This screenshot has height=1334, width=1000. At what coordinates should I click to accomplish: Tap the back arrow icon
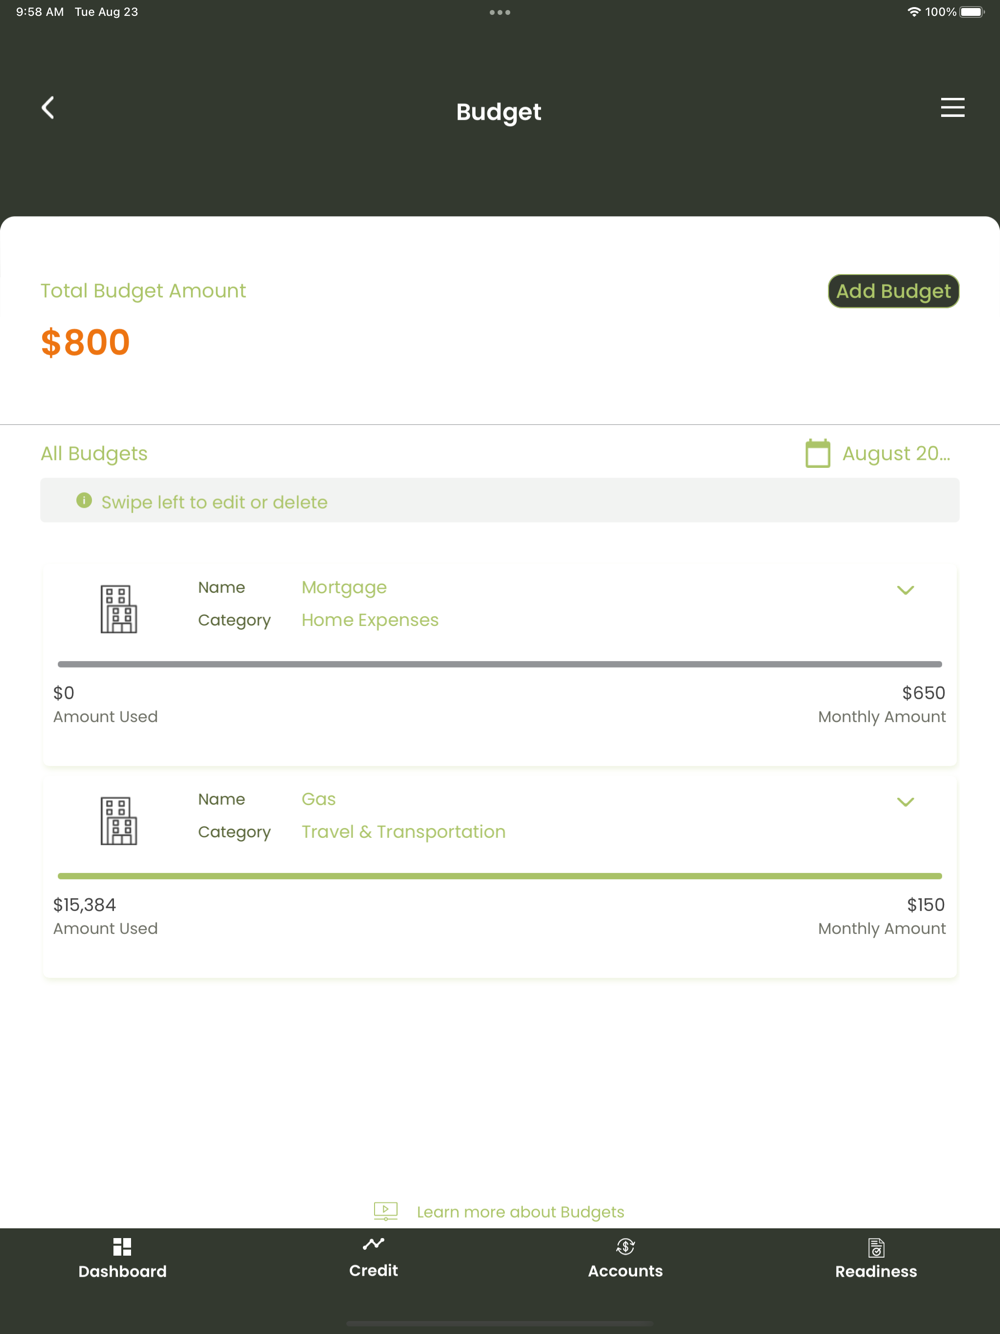click(x=48, y=108)
